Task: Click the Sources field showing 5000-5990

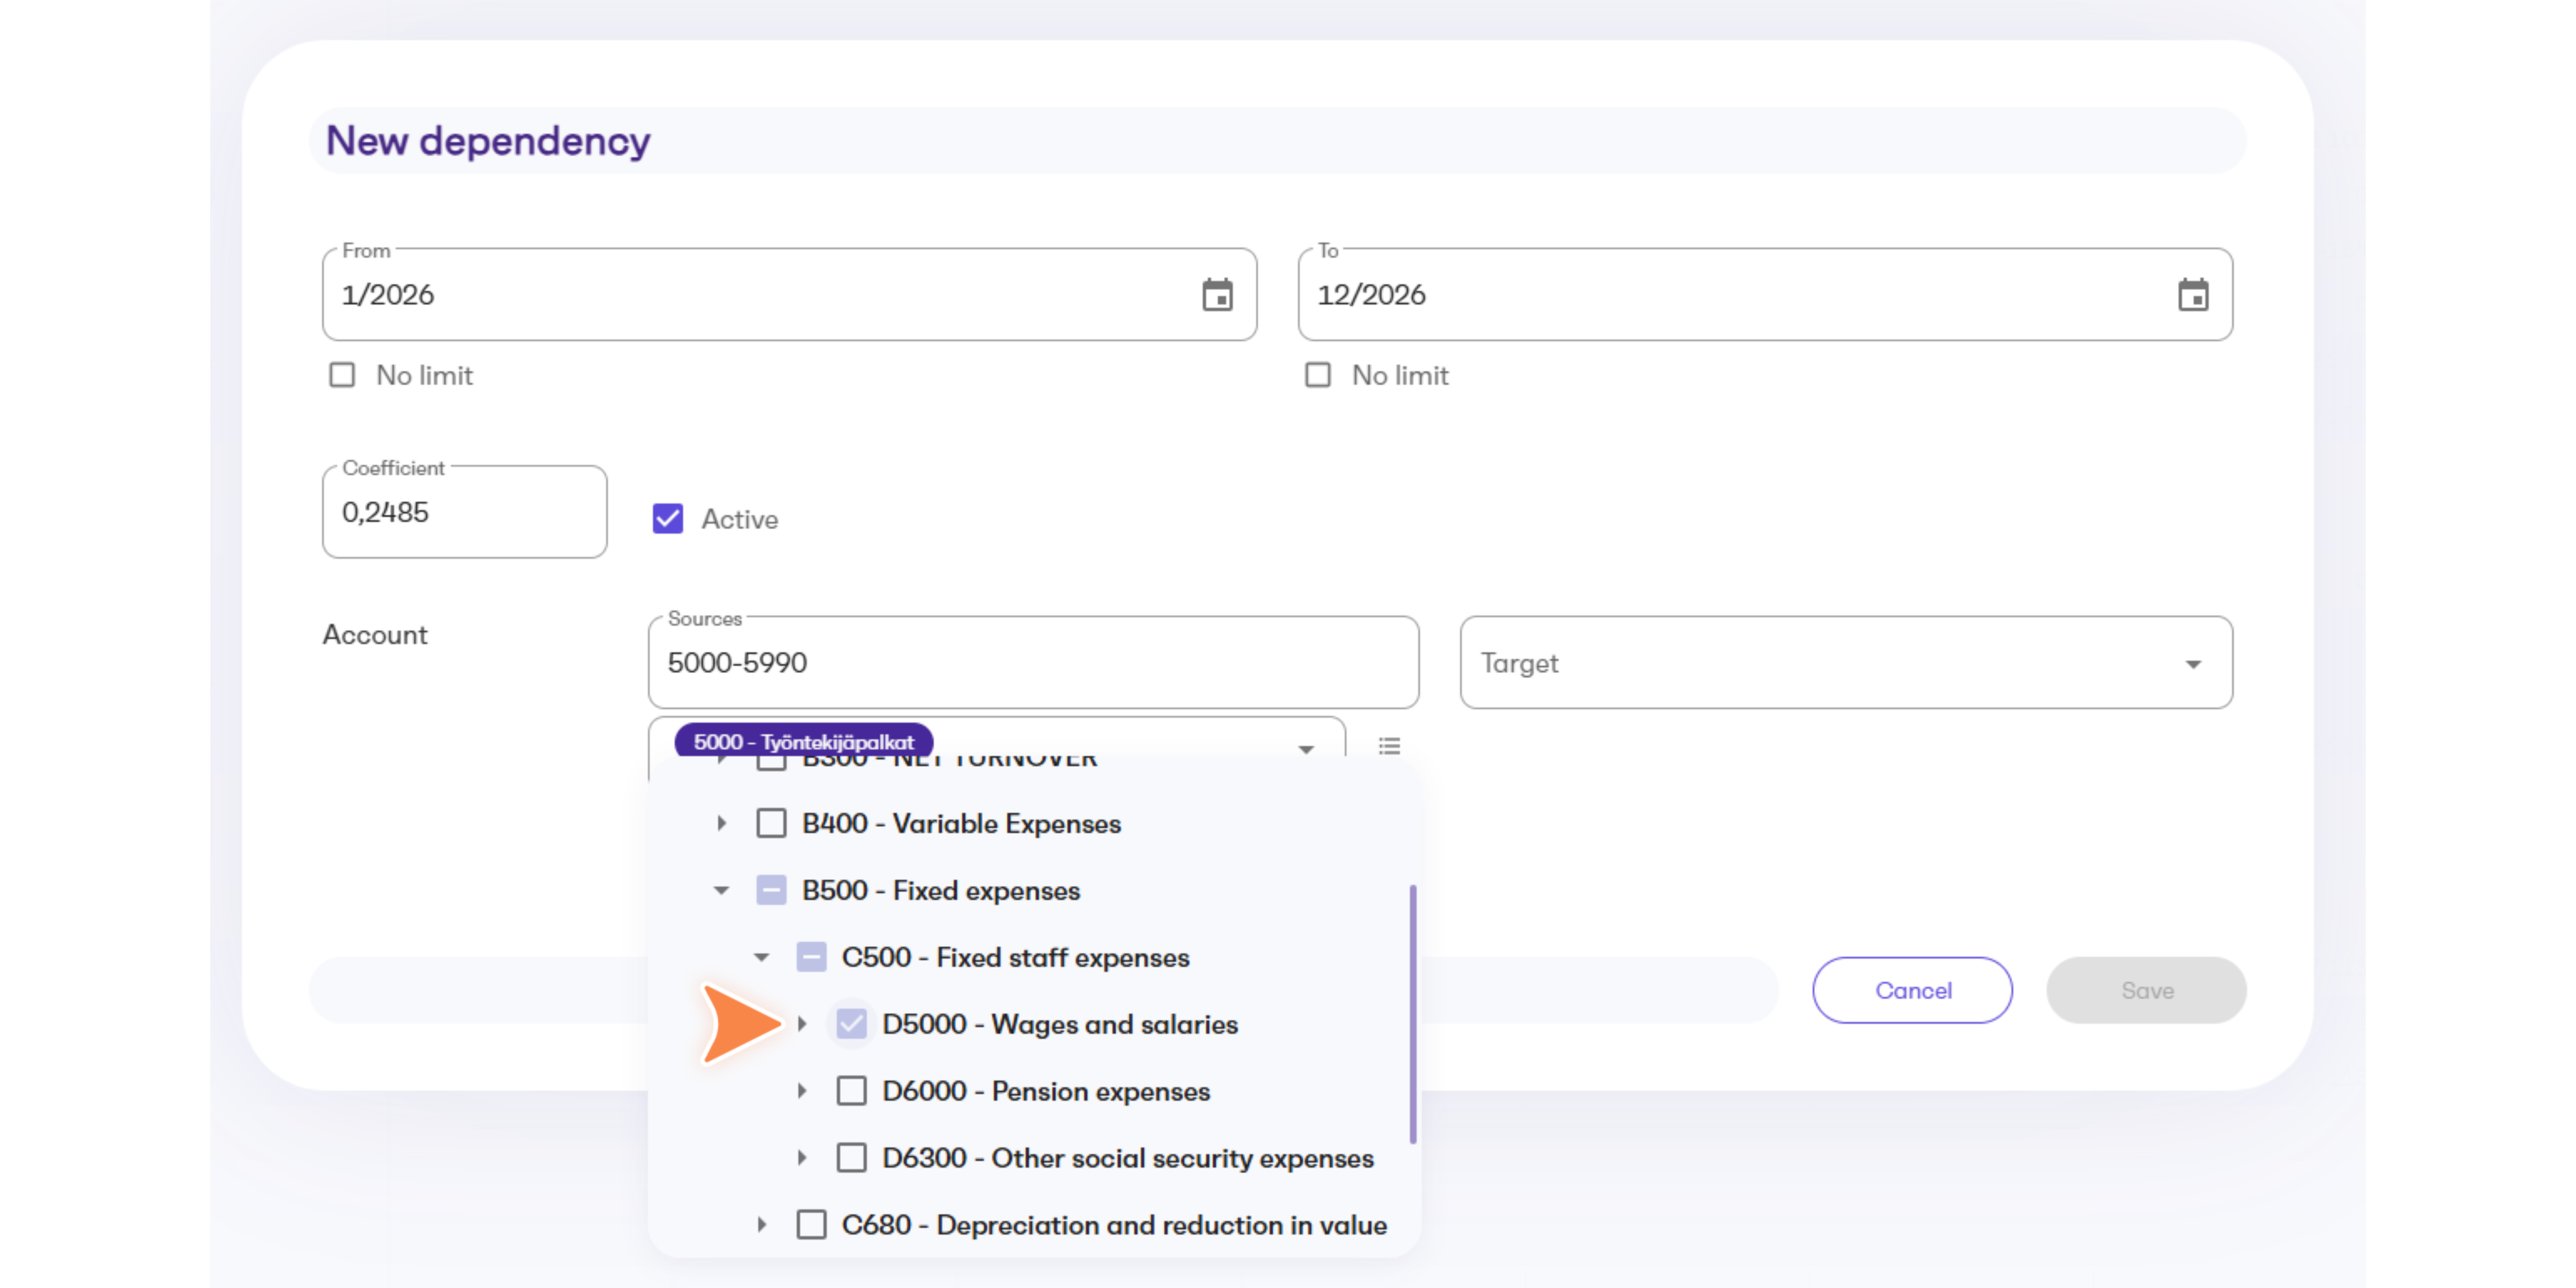Action: (1033, 663)
